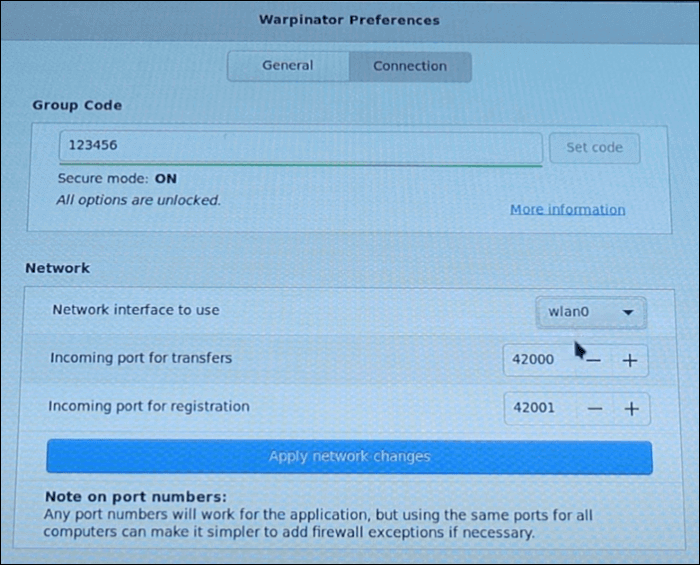Click the transfers port 42000 field

point(539,360)
